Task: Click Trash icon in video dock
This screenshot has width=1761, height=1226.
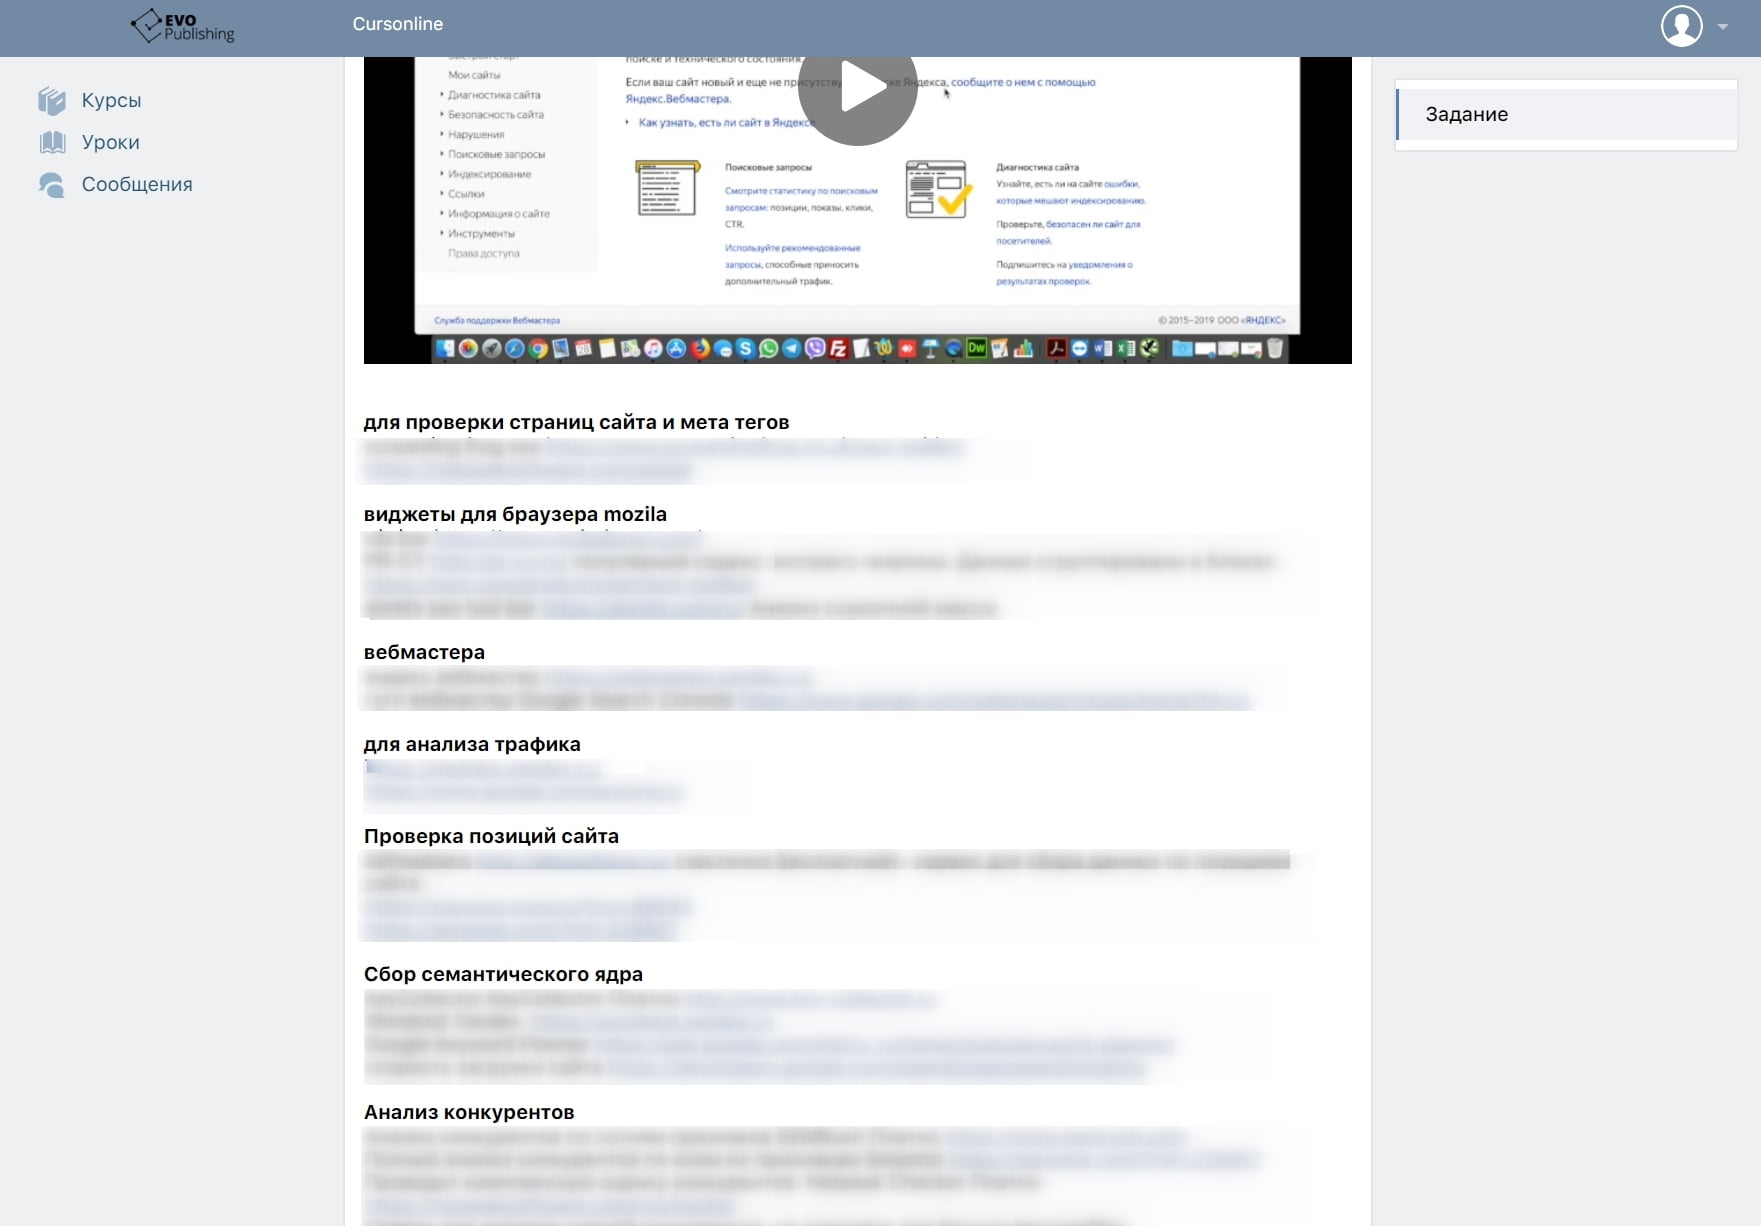Action: tap(1275, 348)
